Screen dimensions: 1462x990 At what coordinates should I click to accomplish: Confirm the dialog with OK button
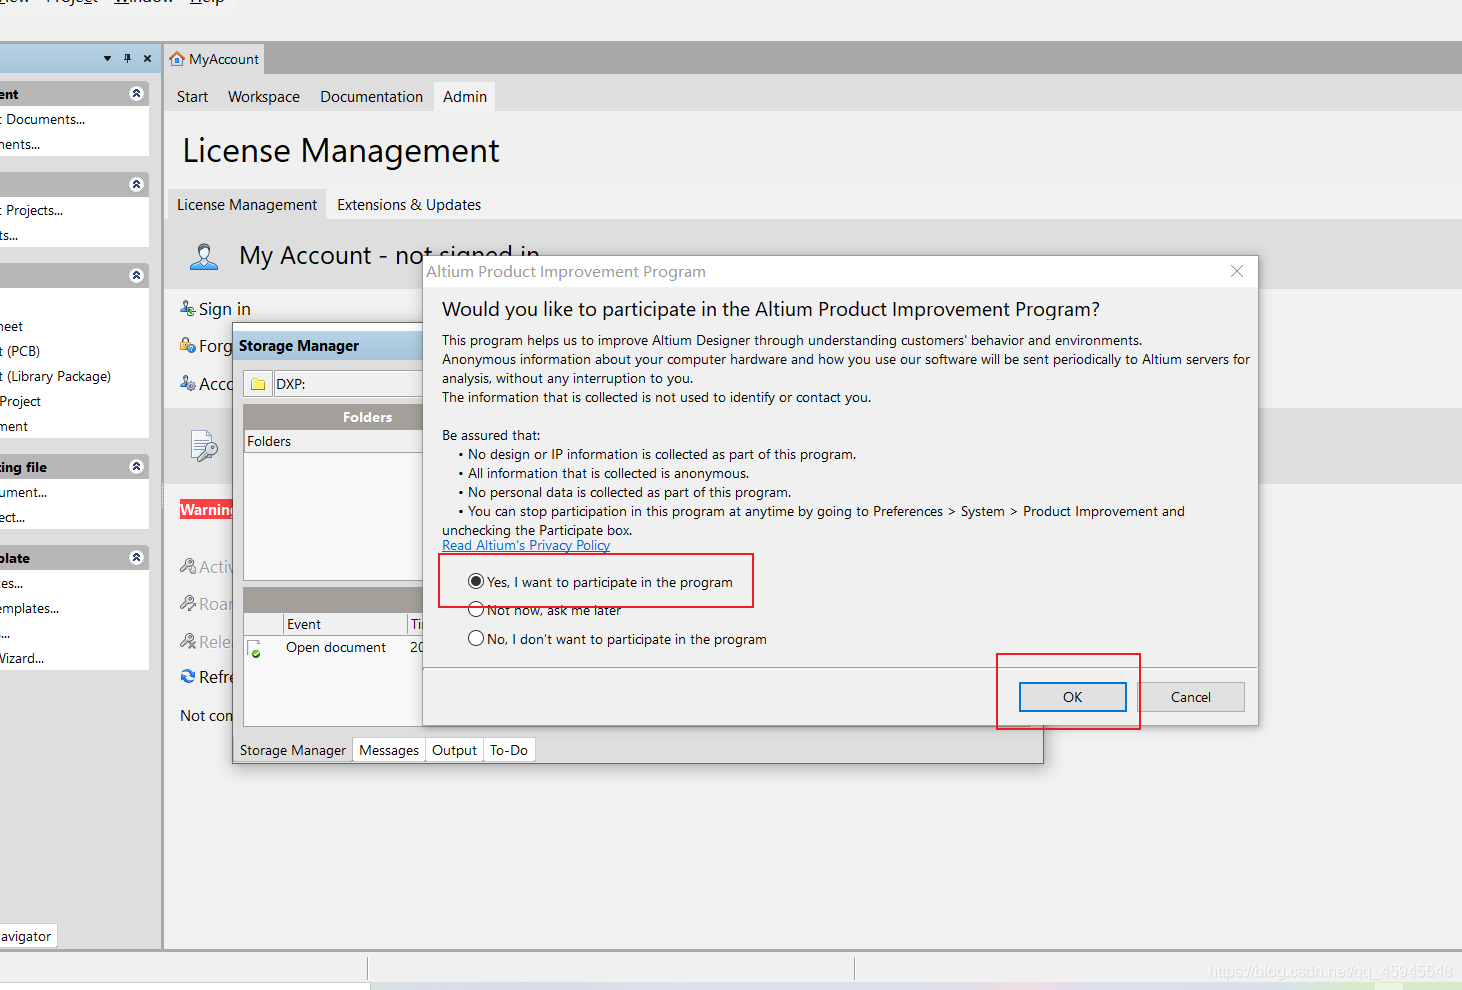pos(1072,697)
